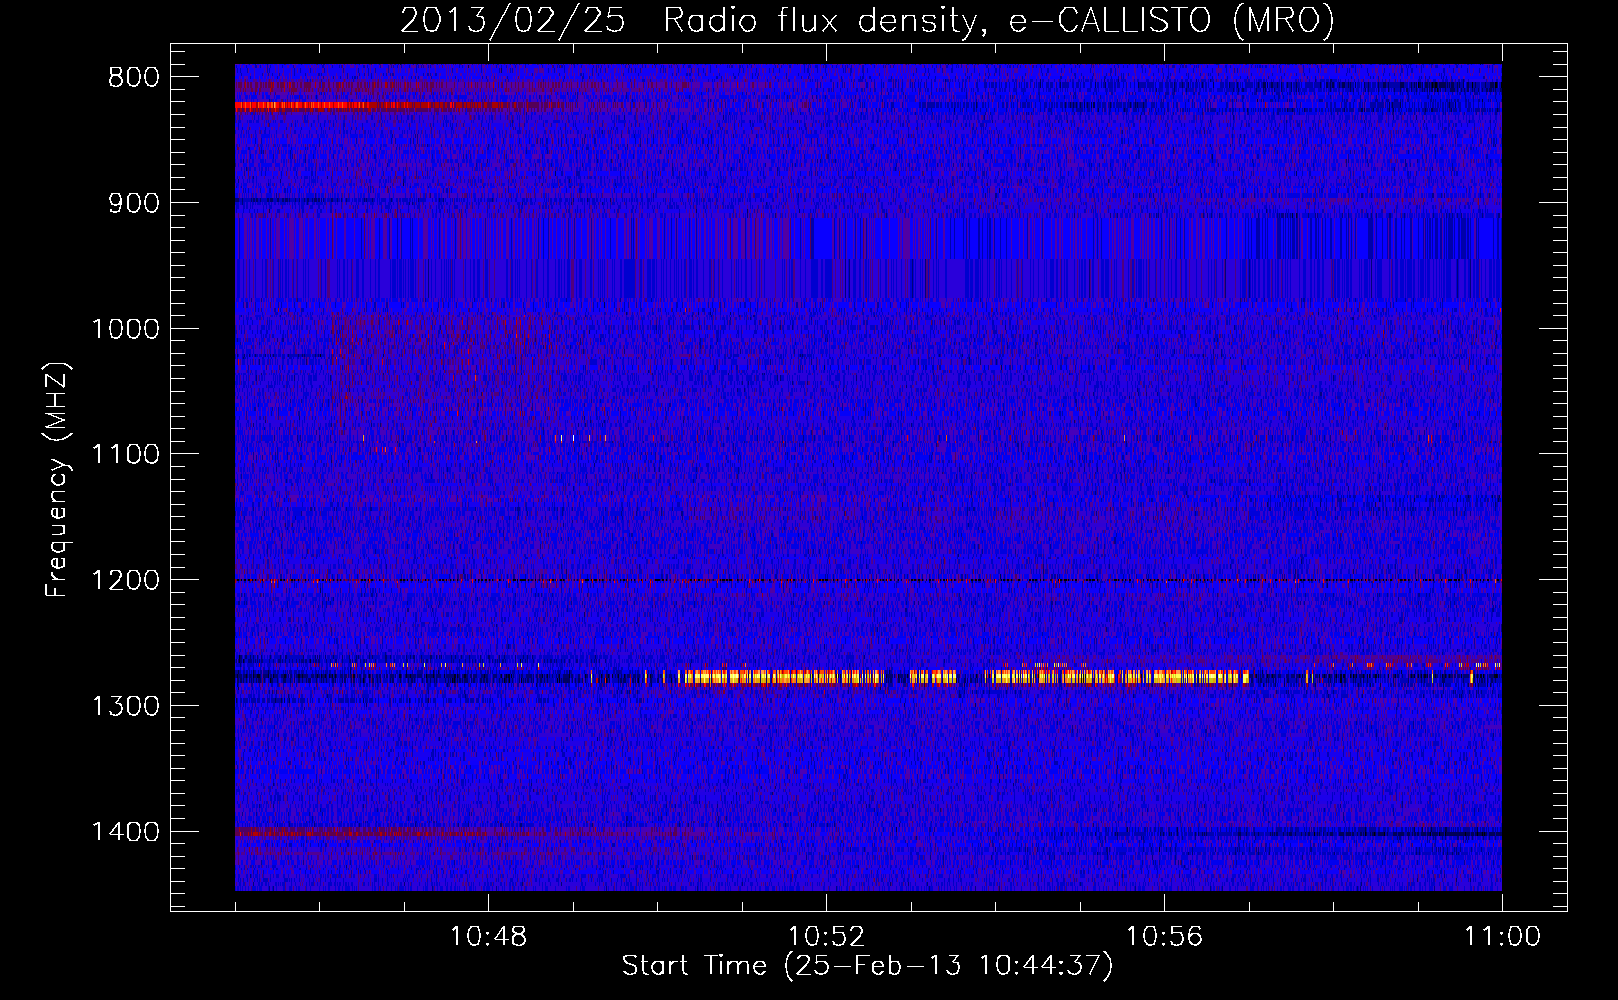Click the 1300 frequency tick label
This screenshot has width=1618, height=1000.
(126, 706)
